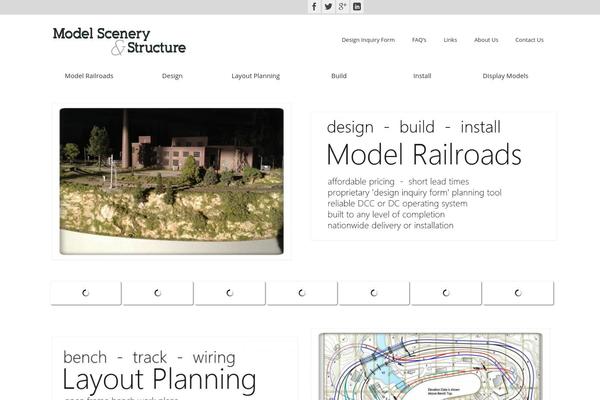Screen dimensions: 600x400
Task: Click 'reliable DCC or DC operating system' text
Action: (397, 203)
